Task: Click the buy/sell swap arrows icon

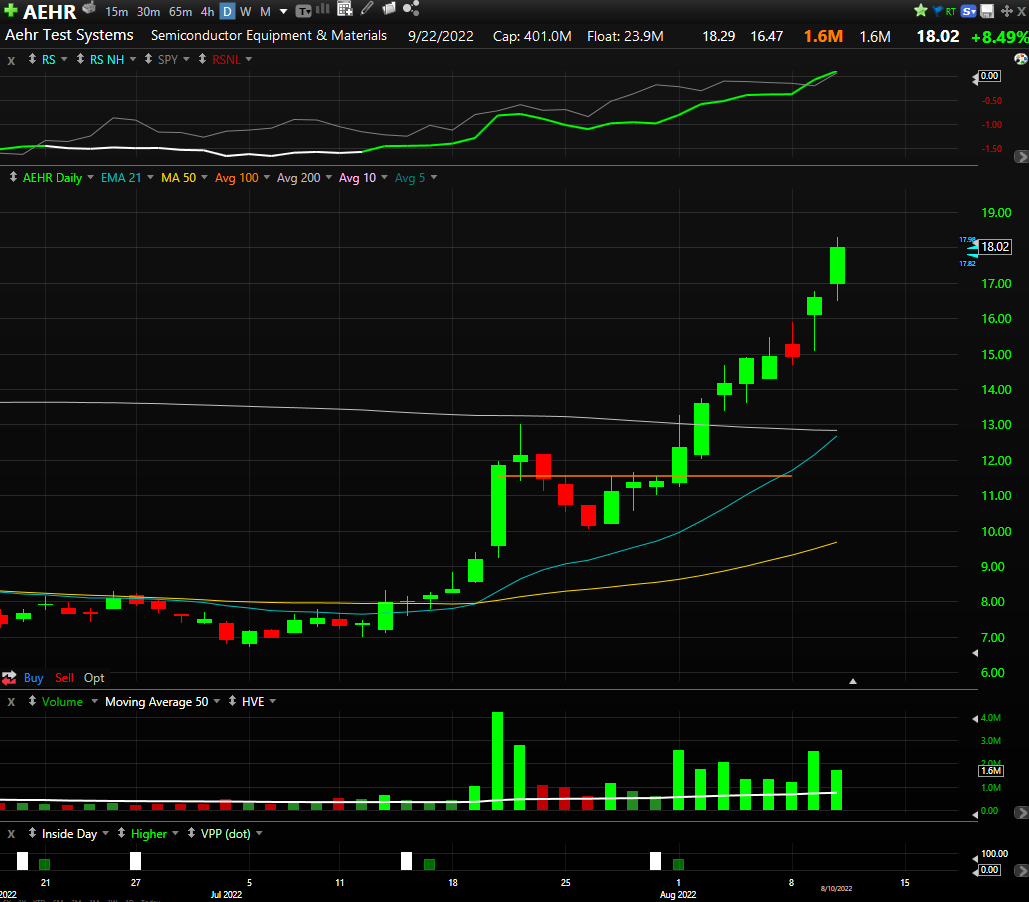Action: click(x=9, y=678)
